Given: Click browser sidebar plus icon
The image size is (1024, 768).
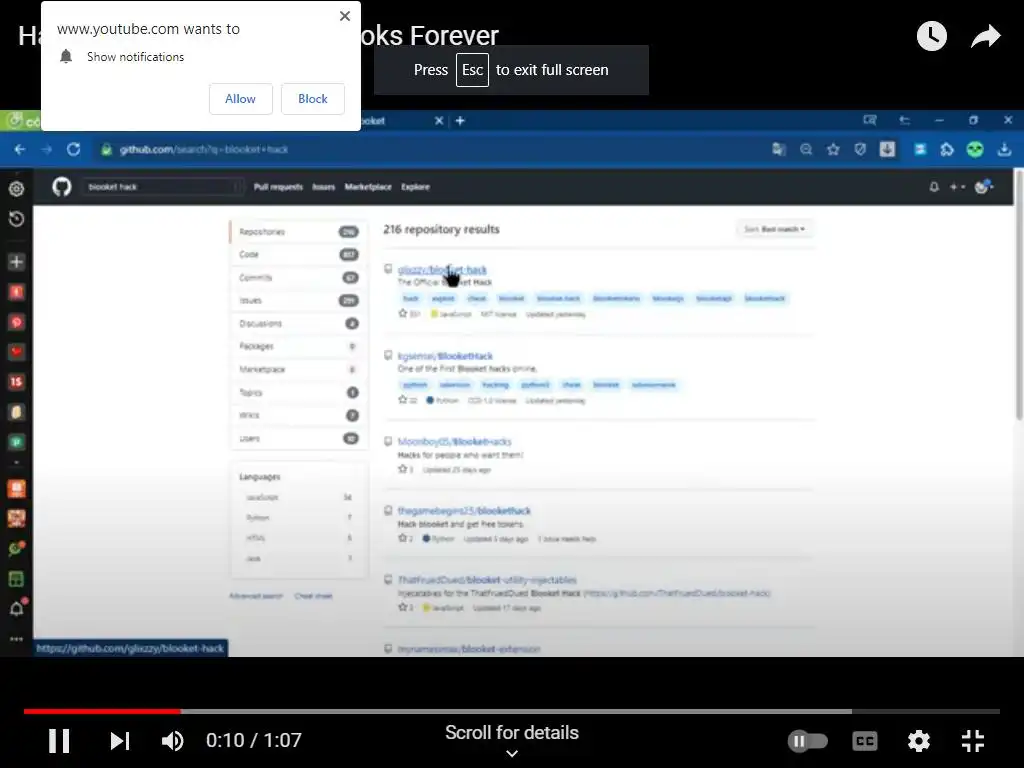Looking at the screenshot, I should tap(16, 262).
